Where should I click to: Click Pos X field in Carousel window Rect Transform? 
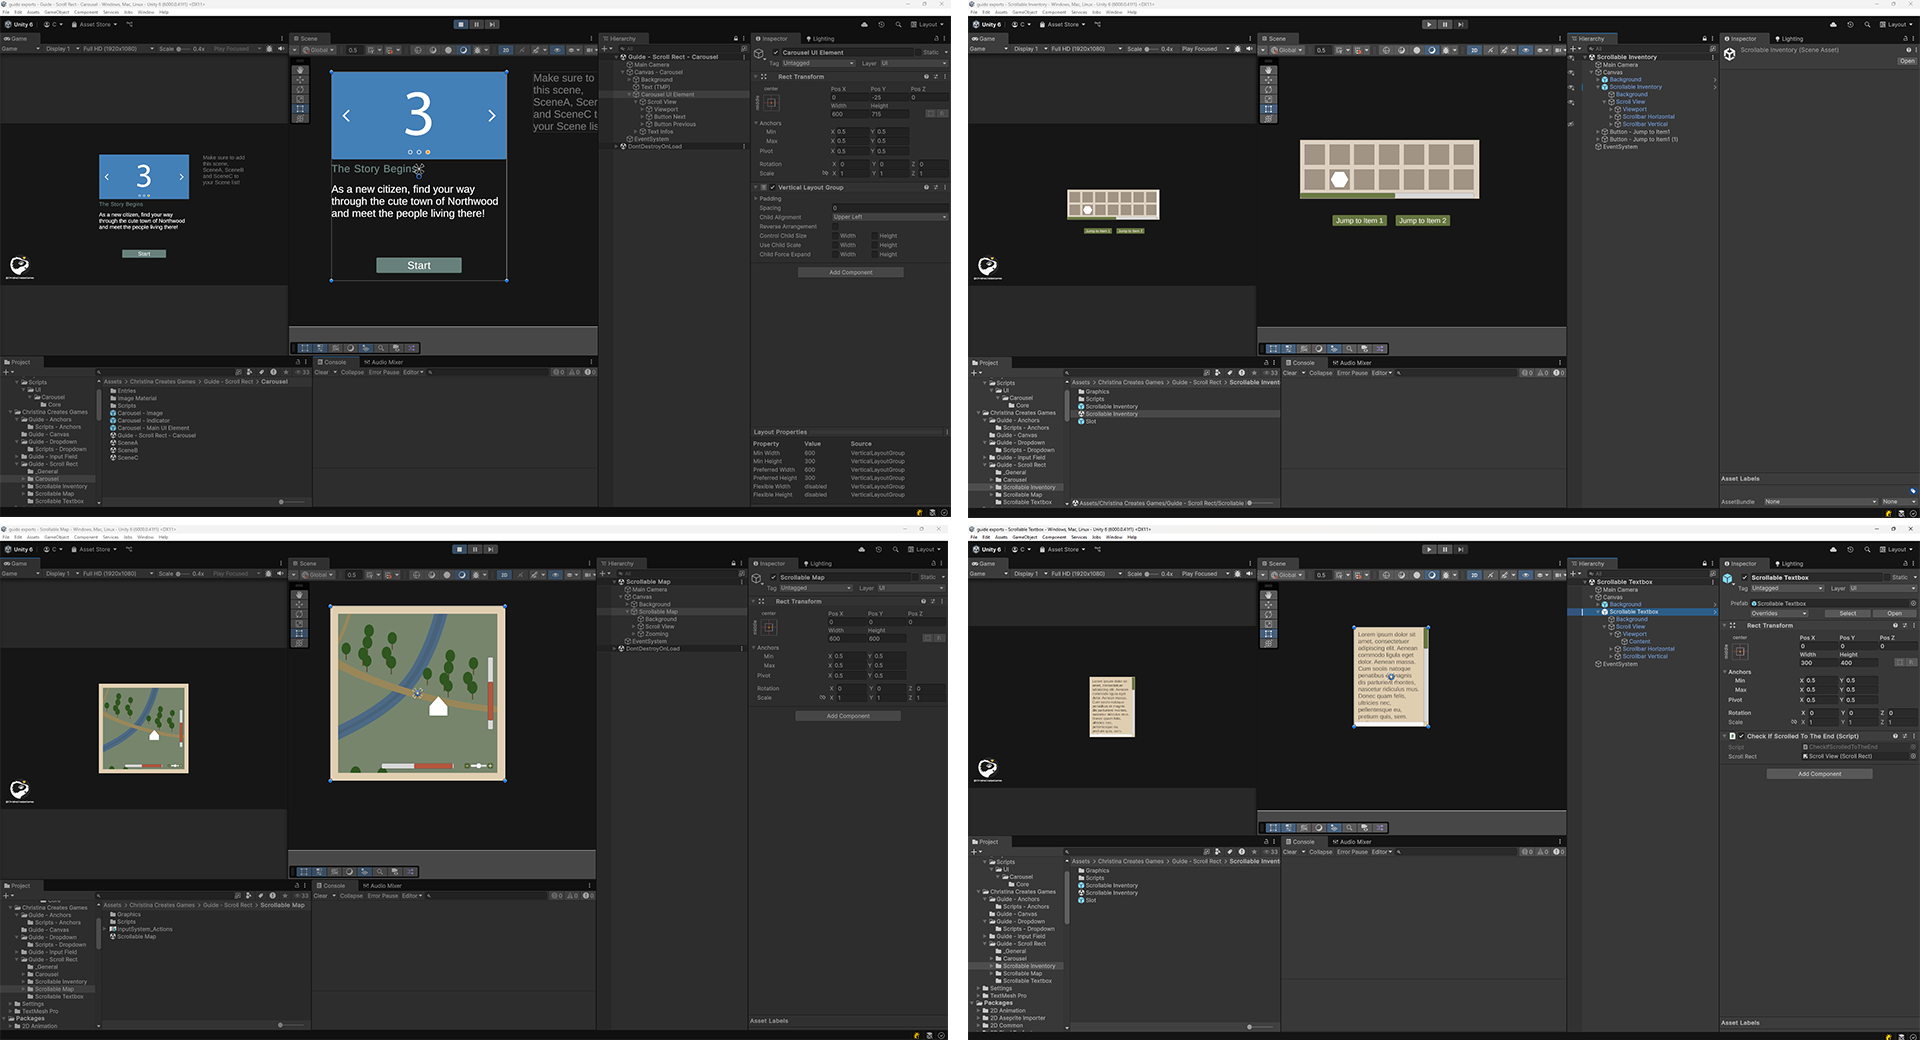pyautogui.click(x=848, y=98)
